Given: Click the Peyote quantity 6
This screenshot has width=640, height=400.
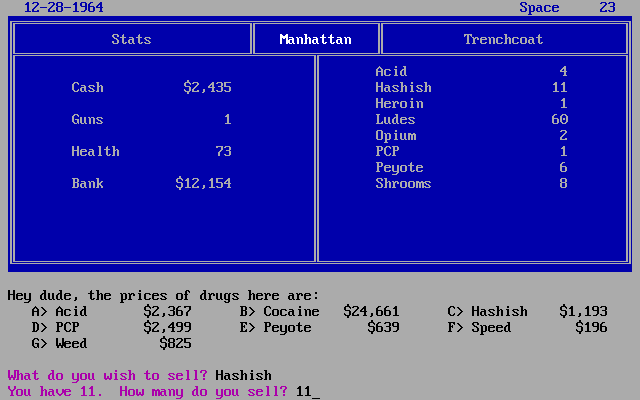Looking at the screenshot, I should click(563, 167).
